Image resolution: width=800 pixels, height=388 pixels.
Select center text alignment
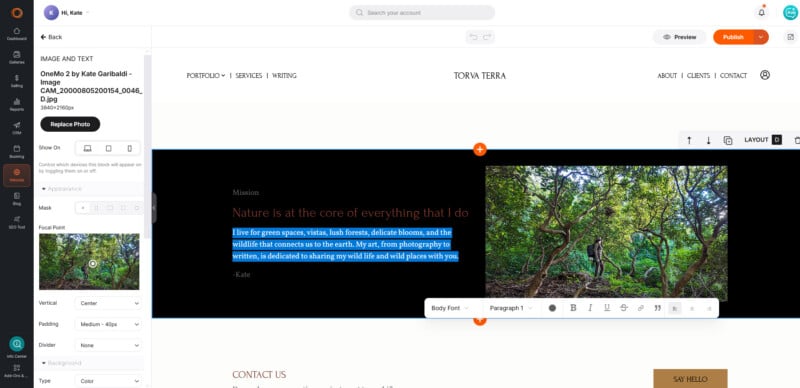[x=692, y=308]
